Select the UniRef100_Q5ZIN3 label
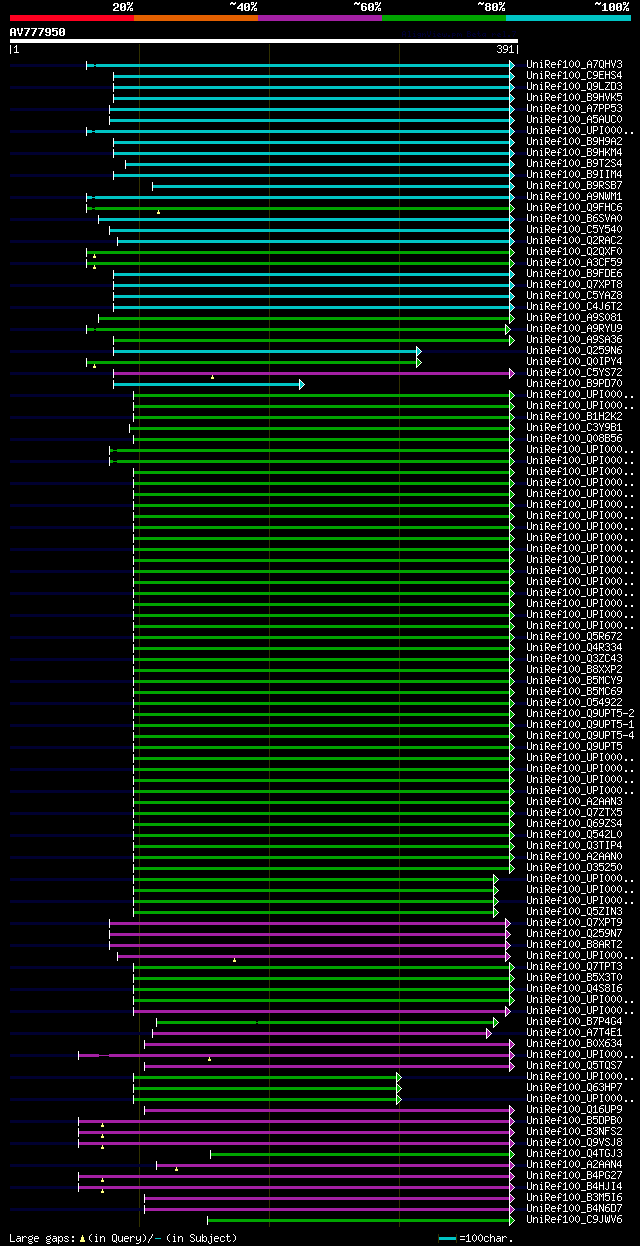 coord(574,911)
